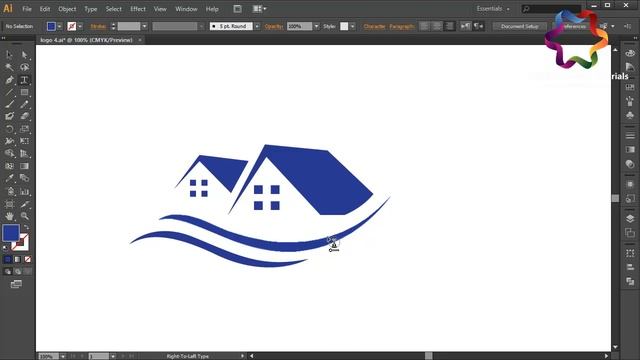Select the Blob Brush tool

pyautogui.click(x=9, y=117)
